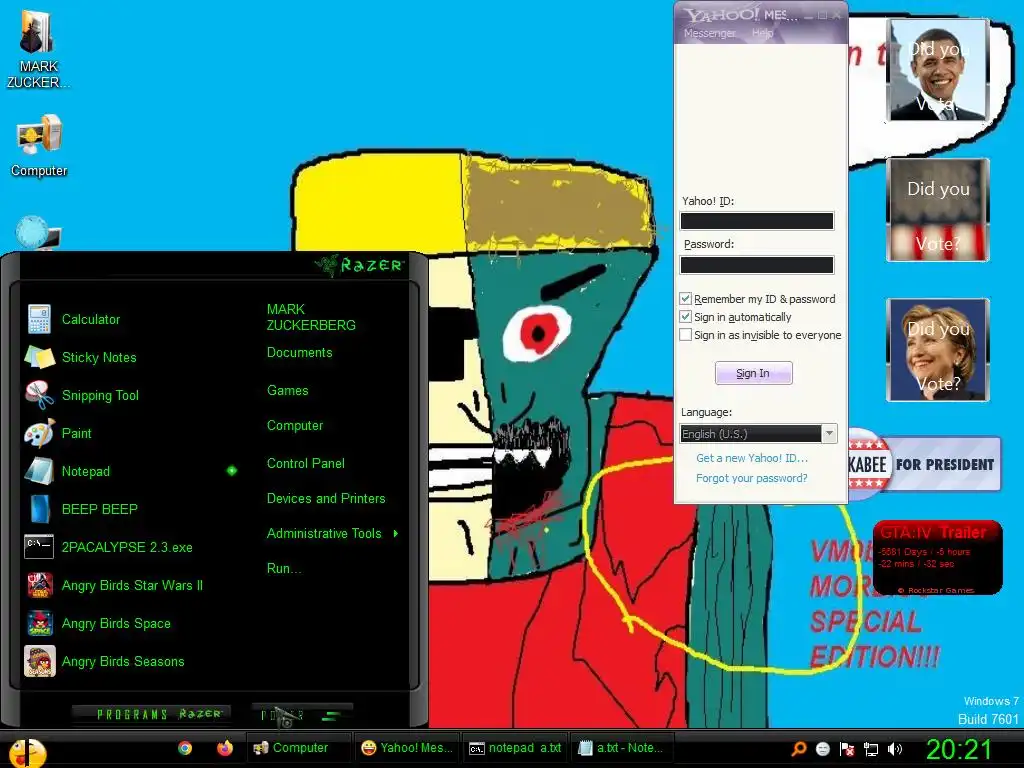Open the Computer desktop icon
The height and width of the screenshot is (768, 1024).
click(x=39, y=146)
